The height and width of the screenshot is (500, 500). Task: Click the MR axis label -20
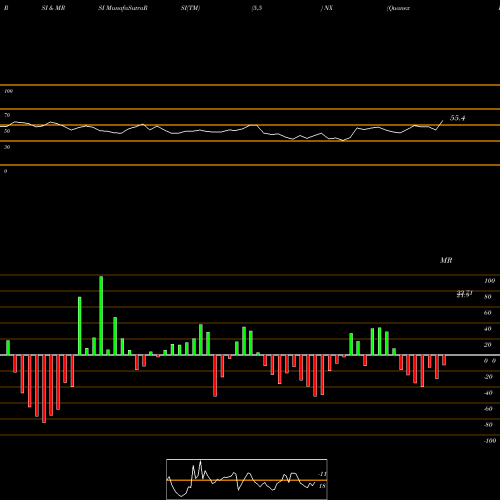[488, 377]
